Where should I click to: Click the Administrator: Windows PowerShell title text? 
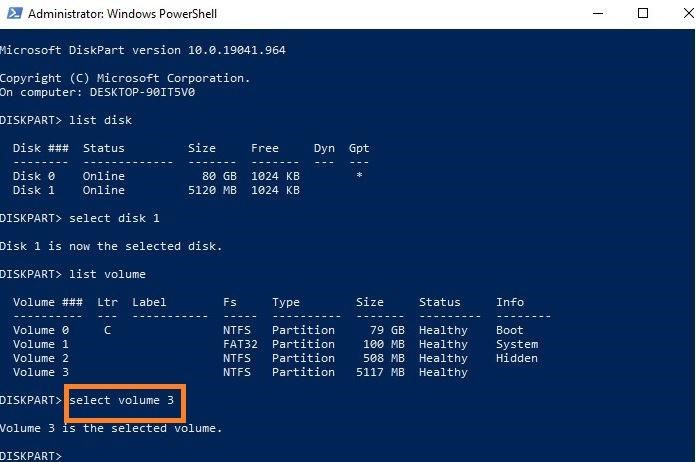pos(122,14)
